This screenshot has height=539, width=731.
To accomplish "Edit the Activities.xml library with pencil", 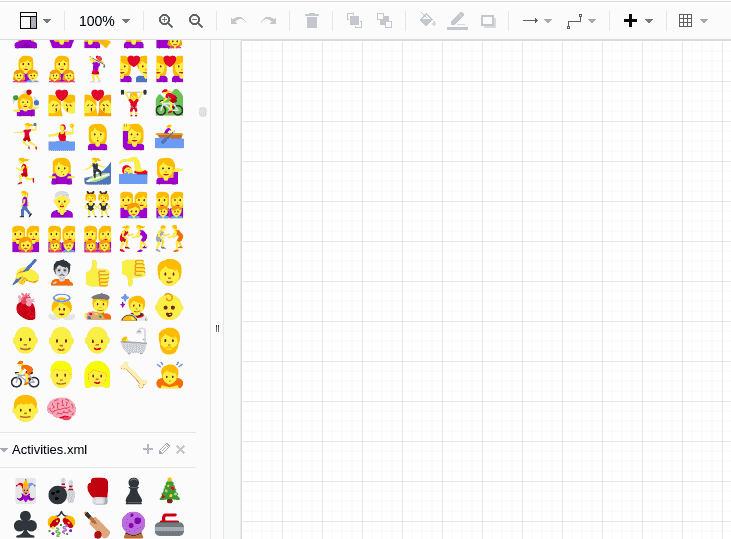I will click(164, 449).
